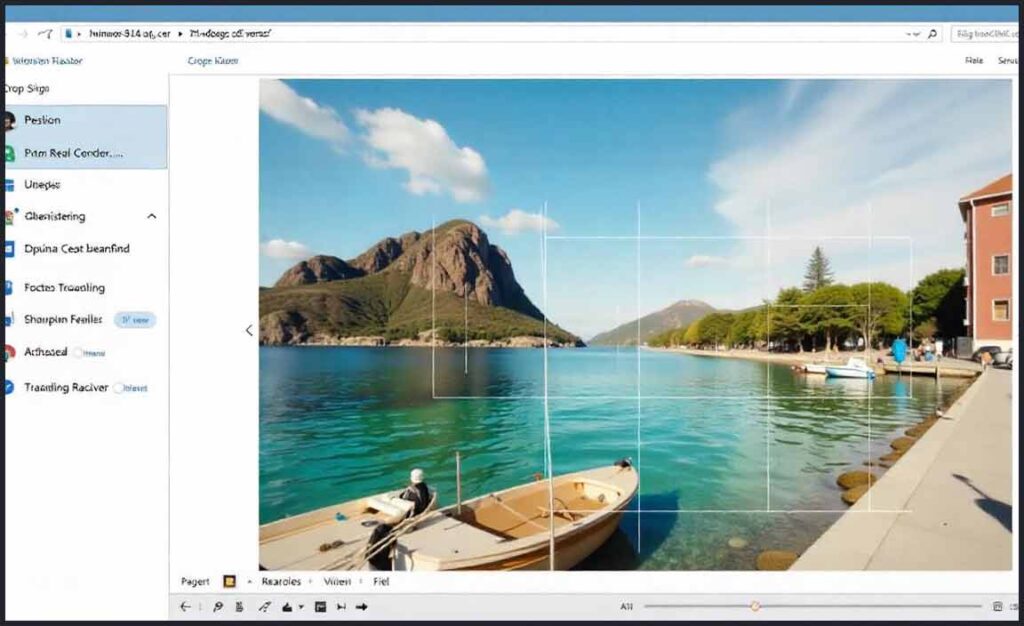This screenshot has height=626, width=1024.
Task: Select the pen tool in the bottom toolbar
Action: pos(264,605)
